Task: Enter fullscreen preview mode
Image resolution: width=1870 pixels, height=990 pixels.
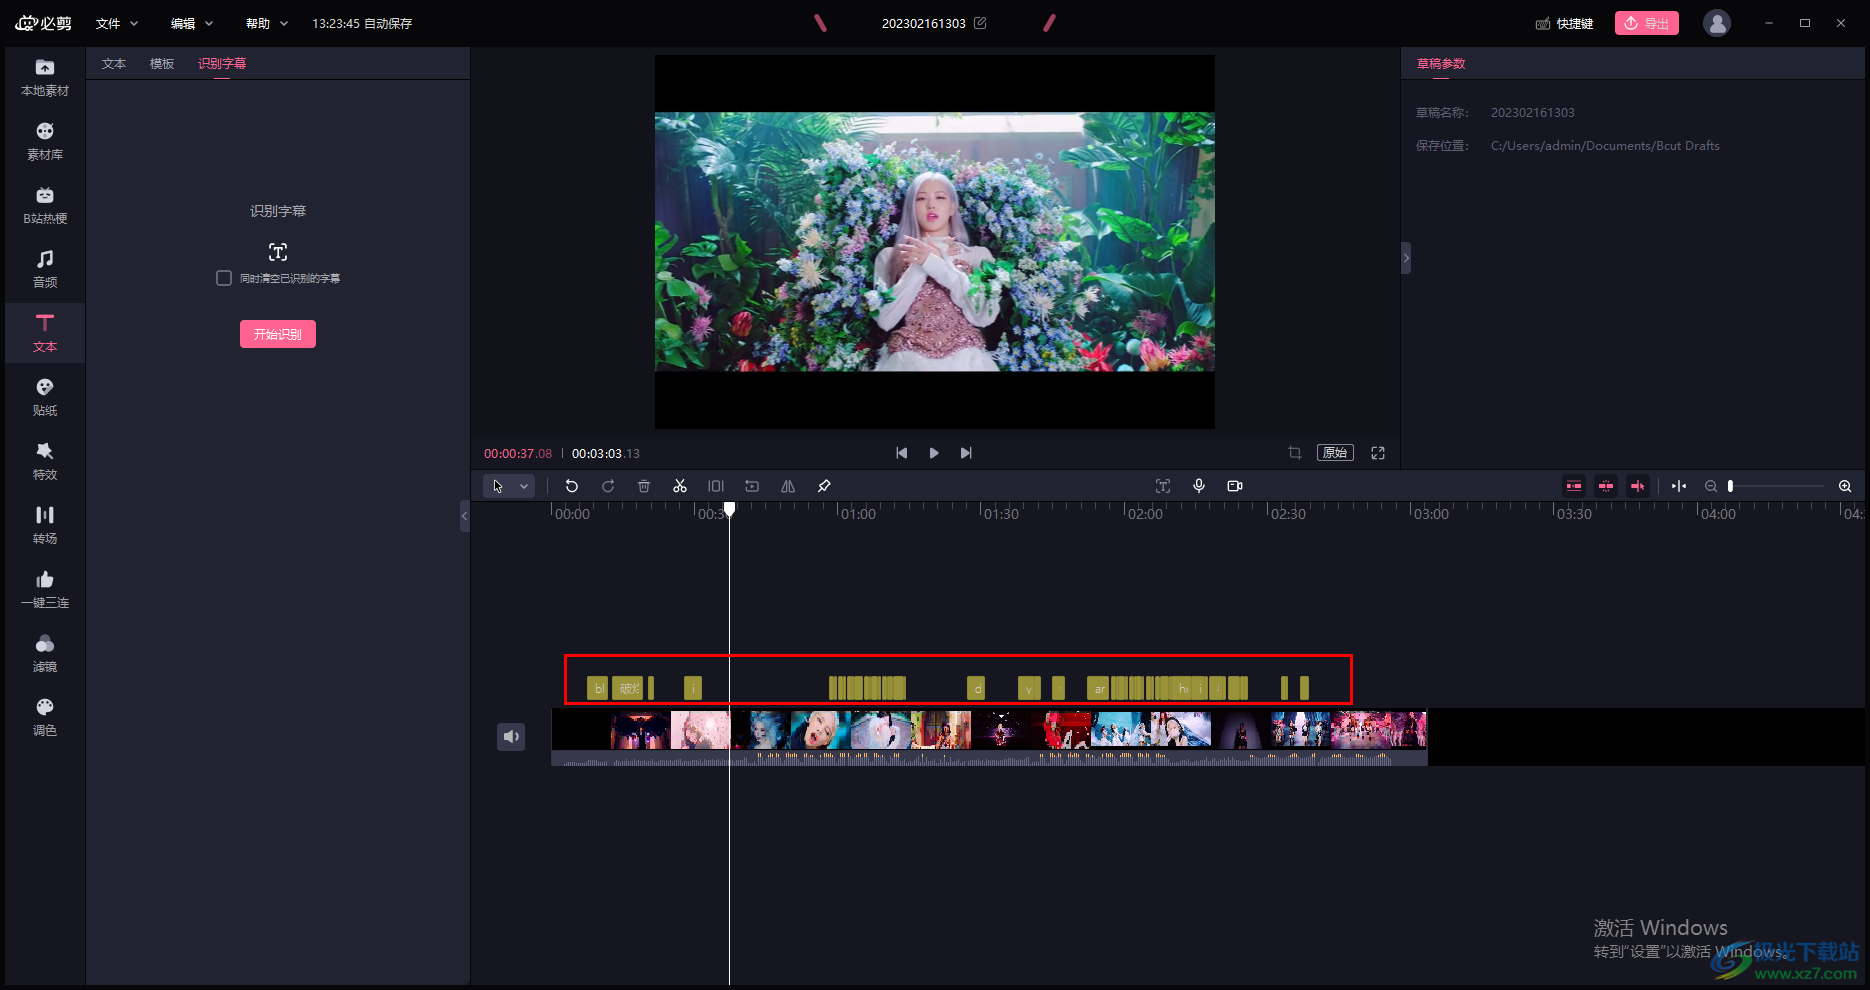Action: pyautogui.click(x=1378, y=453)
